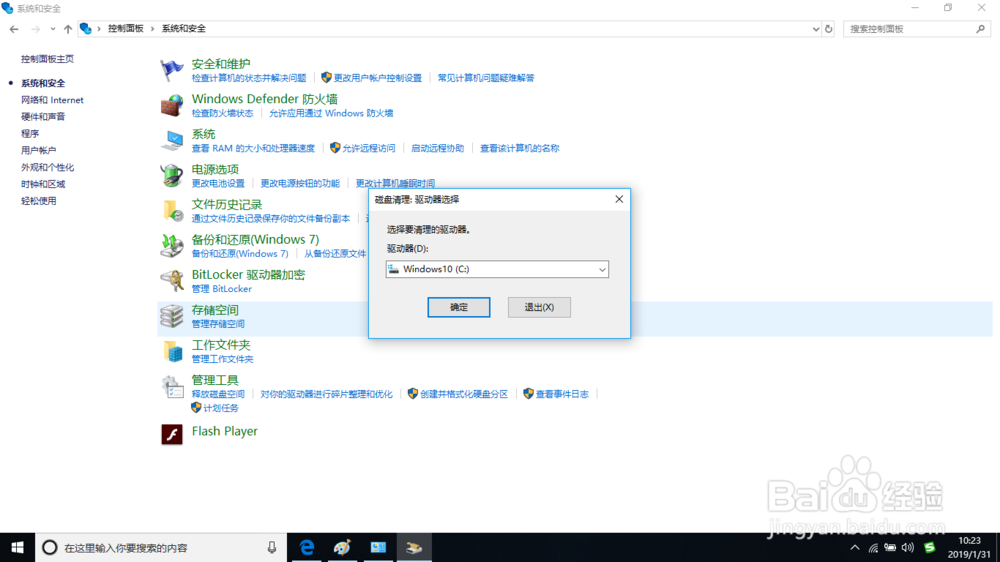Select 外观和个性化 category
This screenshot has width=1000, height=562.
pos(47,167)
